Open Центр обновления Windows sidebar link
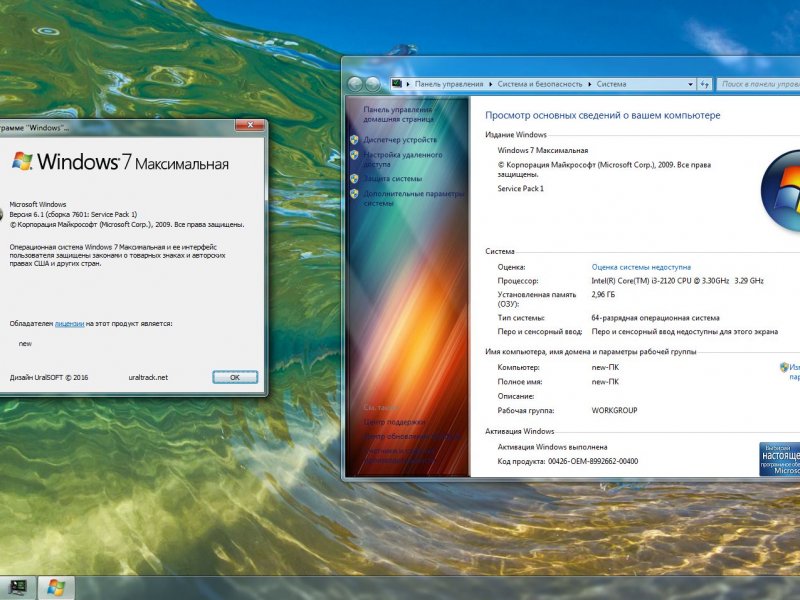Viewport: 800px width, 600px height. 412,437
